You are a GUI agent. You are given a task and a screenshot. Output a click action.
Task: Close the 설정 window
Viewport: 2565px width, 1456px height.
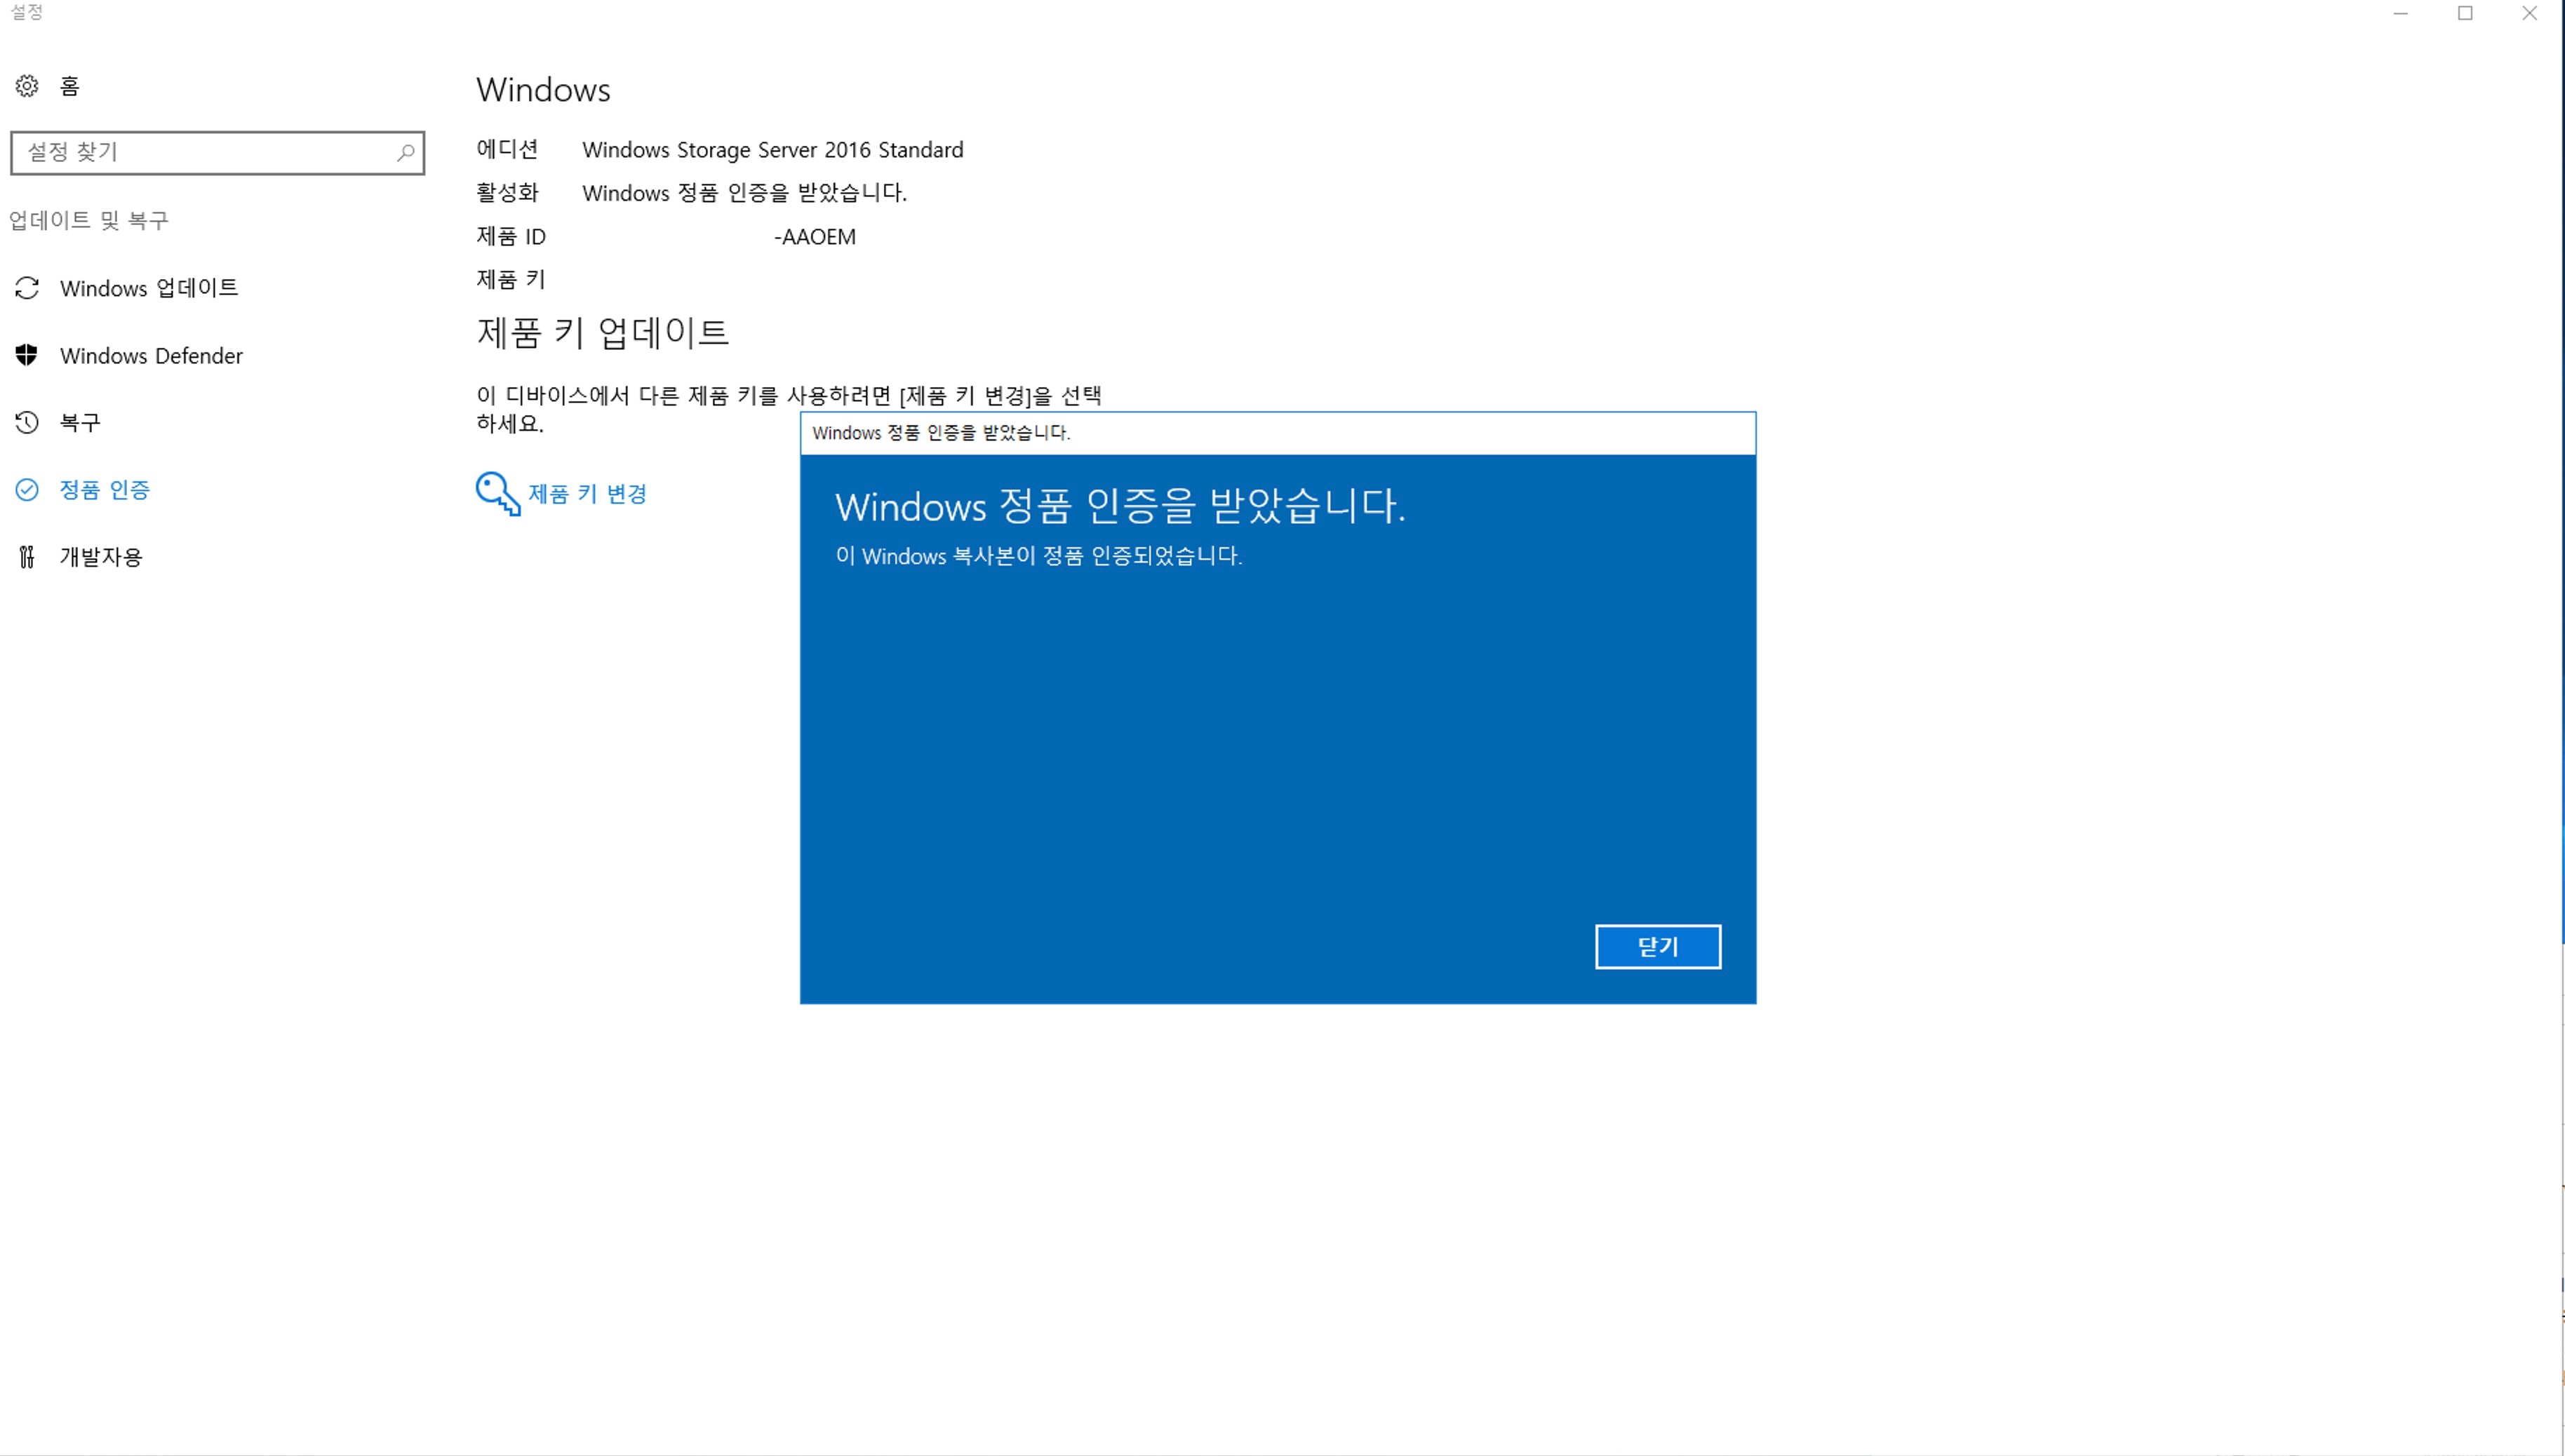(x=2529, y=13)
